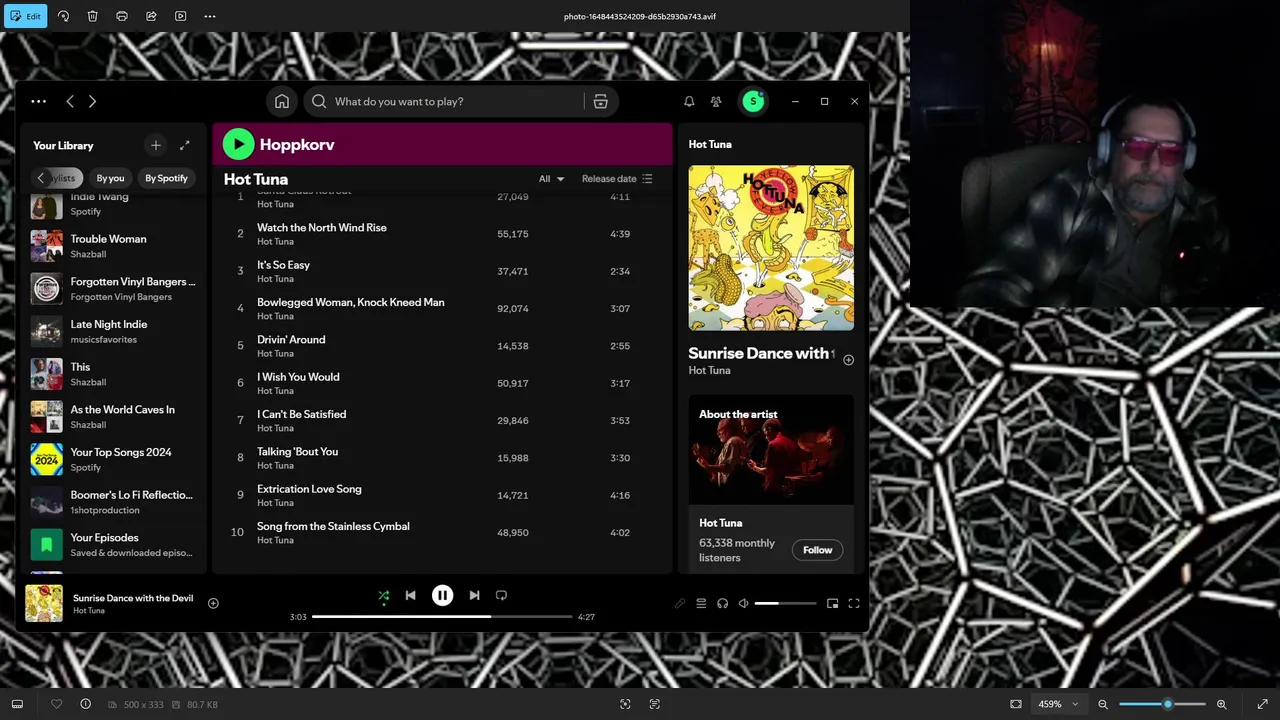The width and height of the screenshot is (1280, 720).
Task: Open Spotify Home
Action: coord(282,101)
